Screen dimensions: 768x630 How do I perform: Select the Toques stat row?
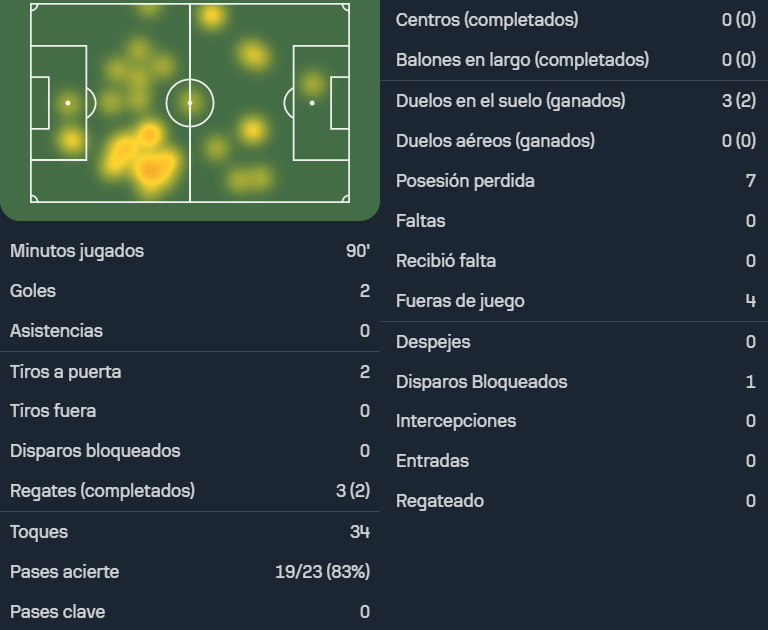coord(190,532)
